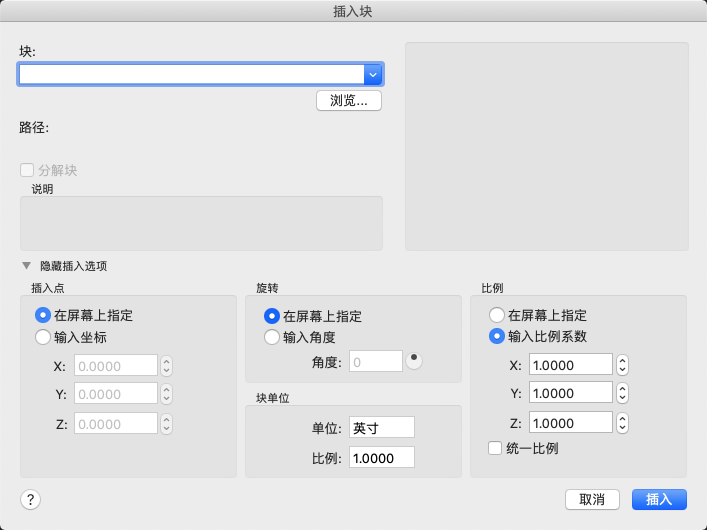Image resolution: width=707 pixels, height=530 pixels.
Task: Select 输入比例系数 radio button
Action: coord(496,336)
